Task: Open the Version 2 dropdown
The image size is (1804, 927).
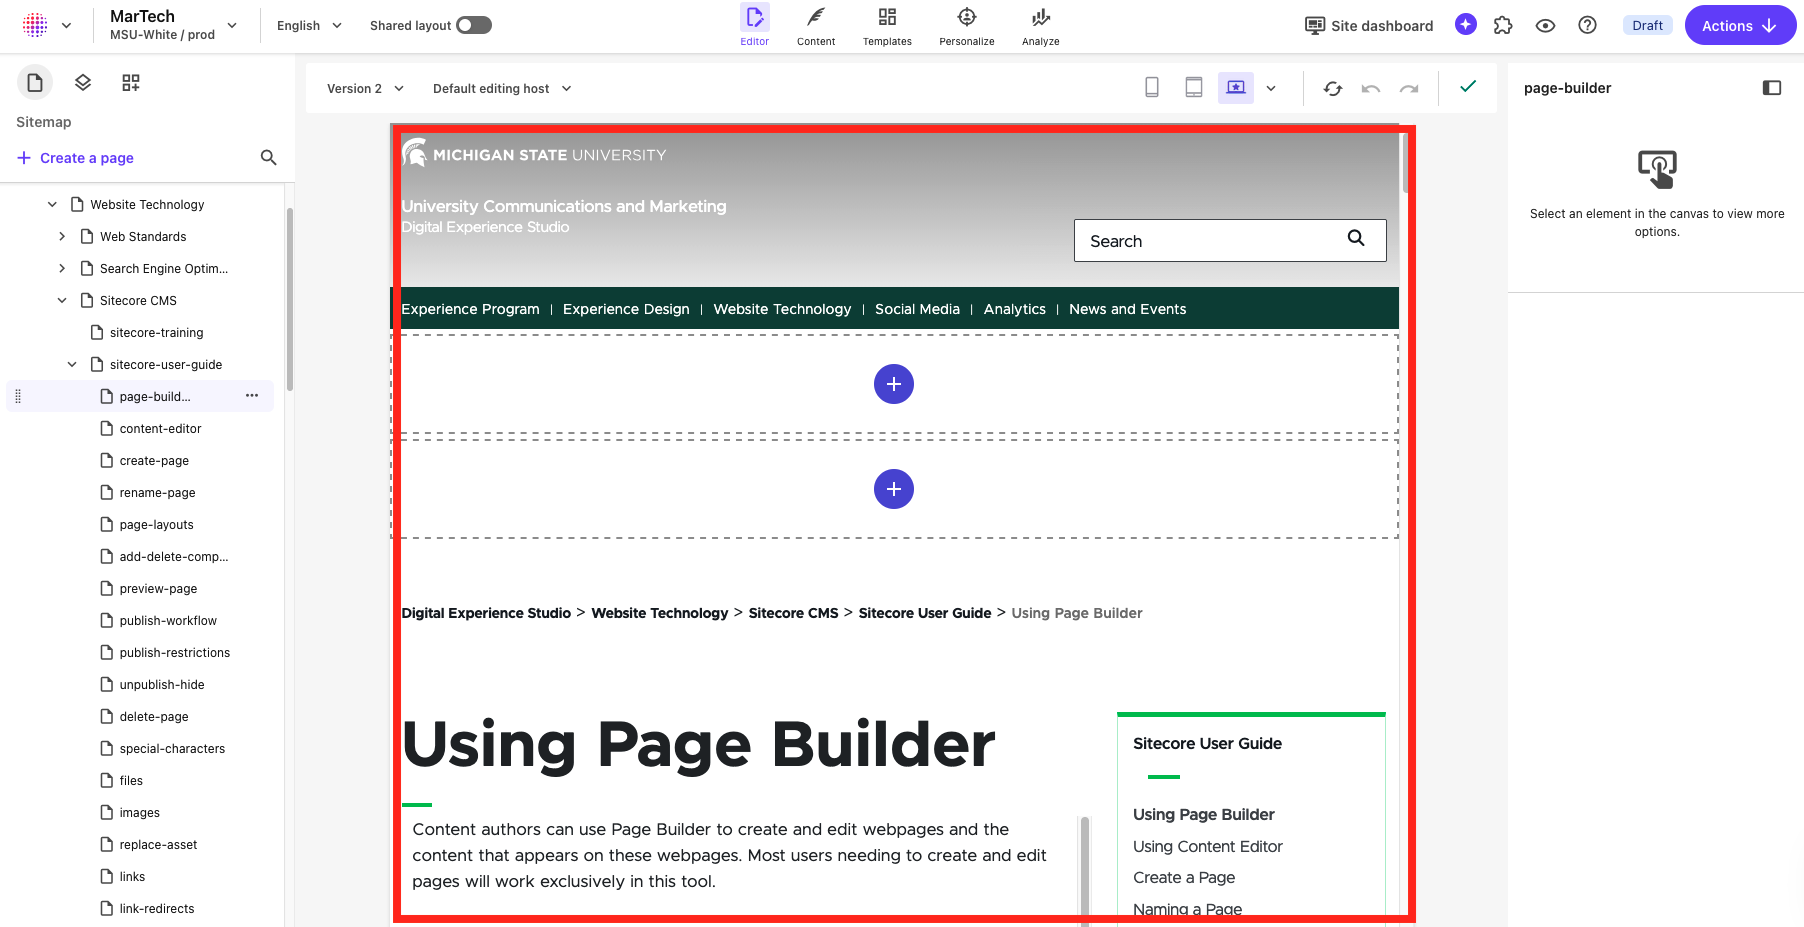Action: tap(365, 88)
